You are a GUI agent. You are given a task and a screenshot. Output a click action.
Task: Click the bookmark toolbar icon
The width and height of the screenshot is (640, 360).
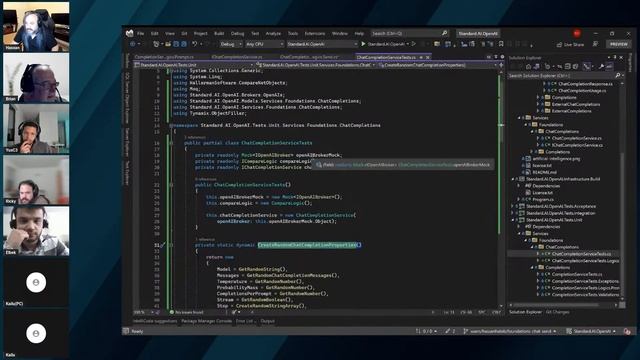501,44
